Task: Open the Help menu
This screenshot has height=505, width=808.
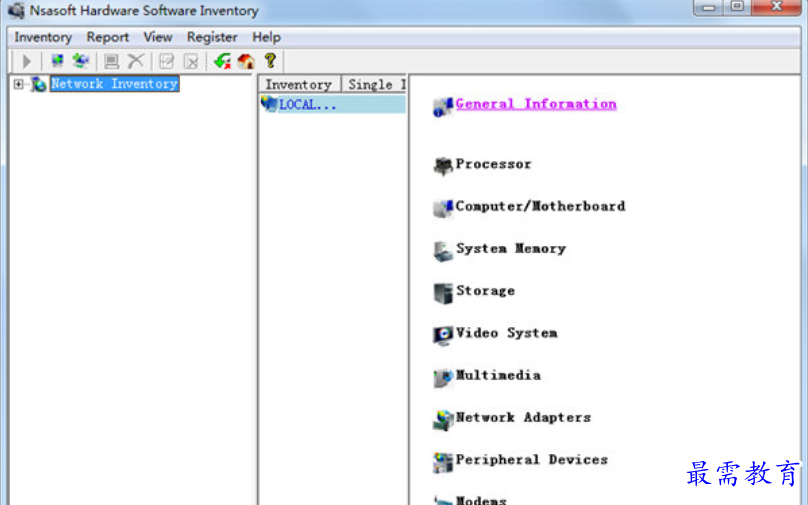Action: click(266, 37)
